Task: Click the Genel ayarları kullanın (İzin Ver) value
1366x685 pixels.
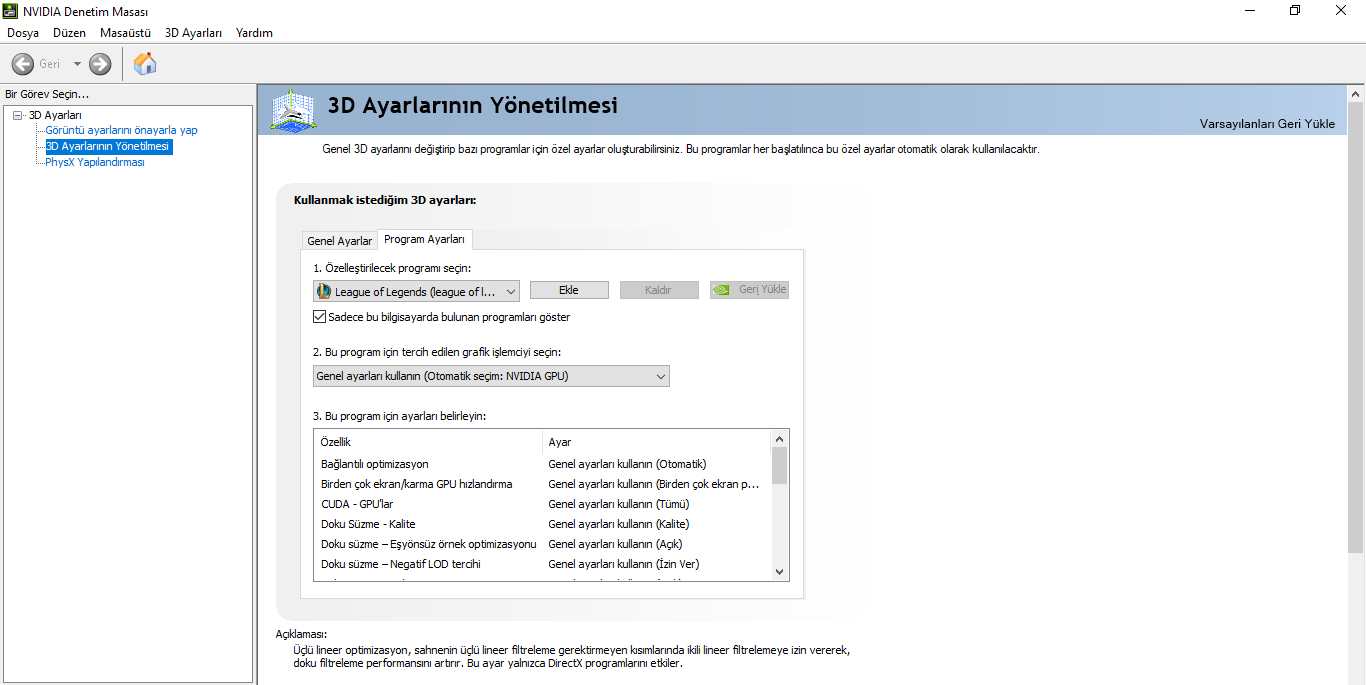Action: click(x=624, y=564)
